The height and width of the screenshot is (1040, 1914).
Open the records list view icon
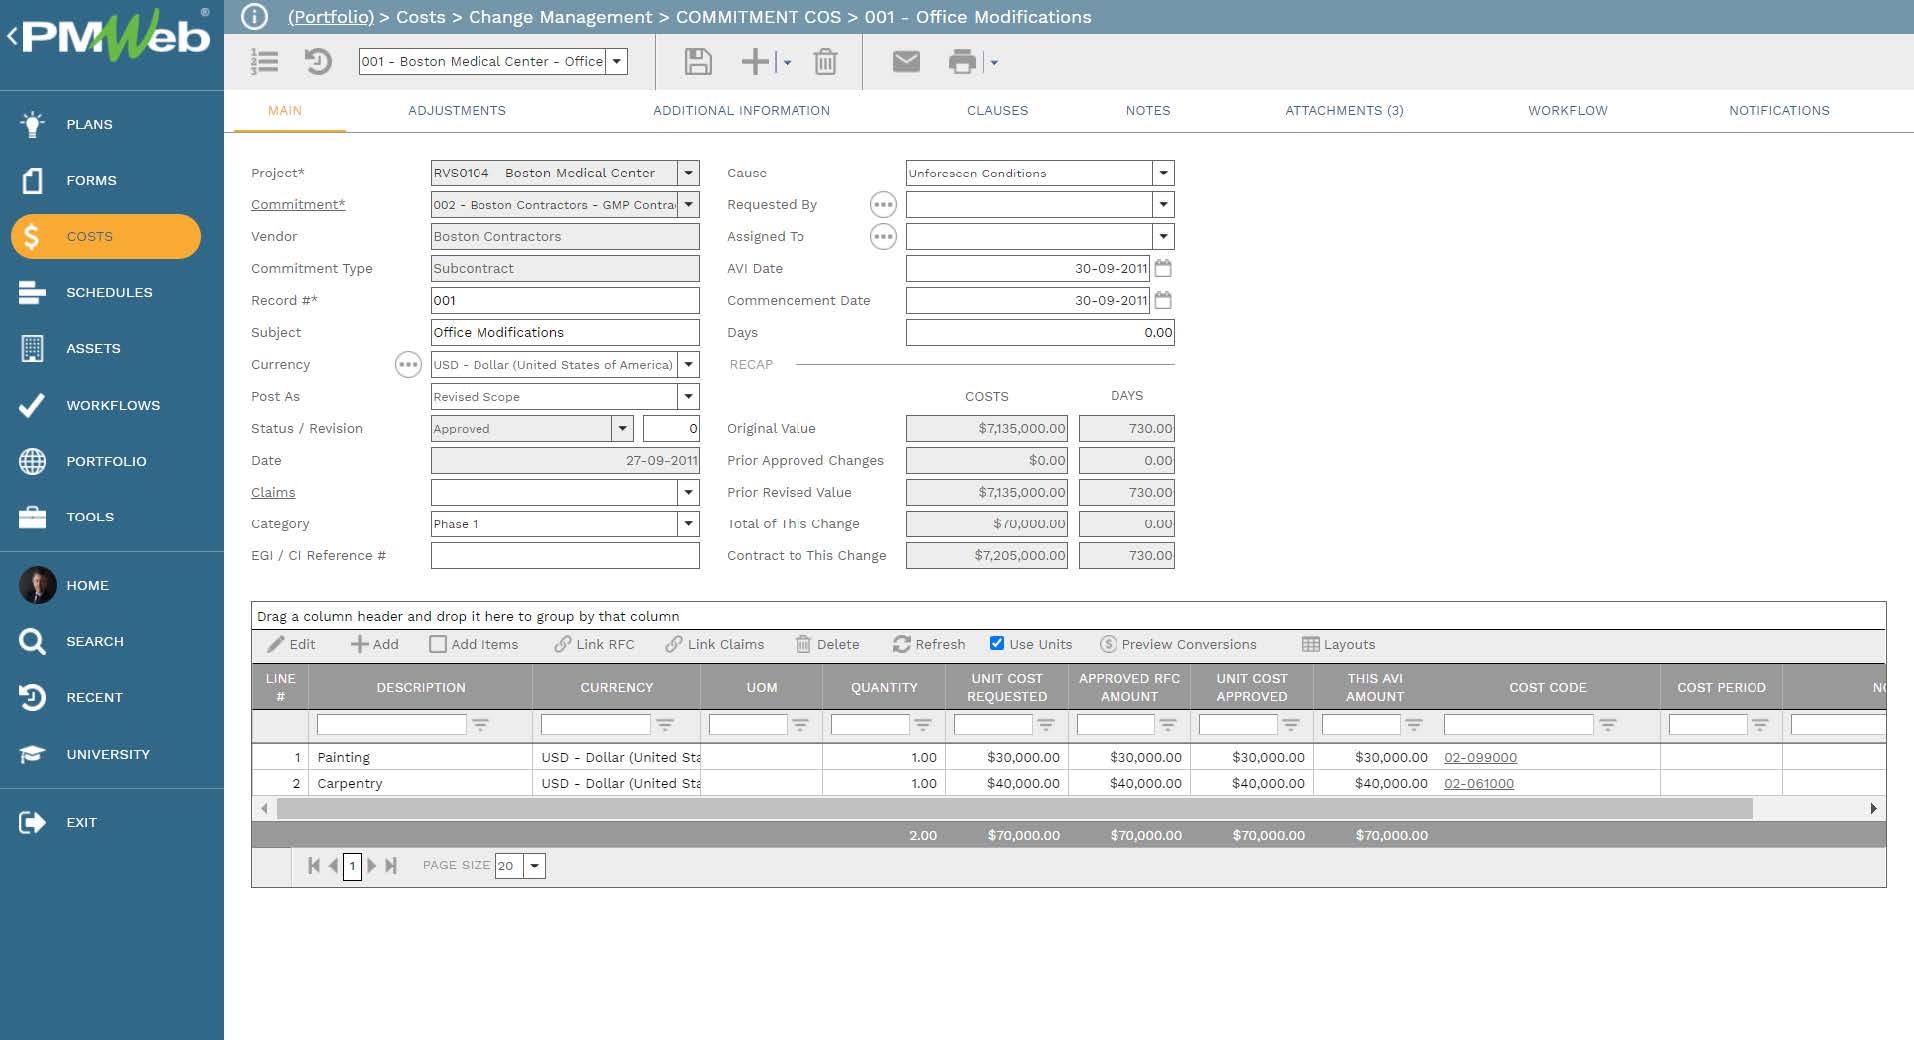tap(264, 62)
